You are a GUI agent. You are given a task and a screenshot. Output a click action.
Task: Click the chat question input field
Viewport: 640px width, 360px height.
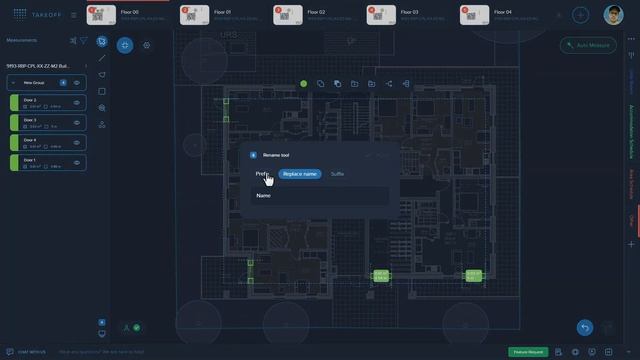pyautogui.click(x=101, y=352)
